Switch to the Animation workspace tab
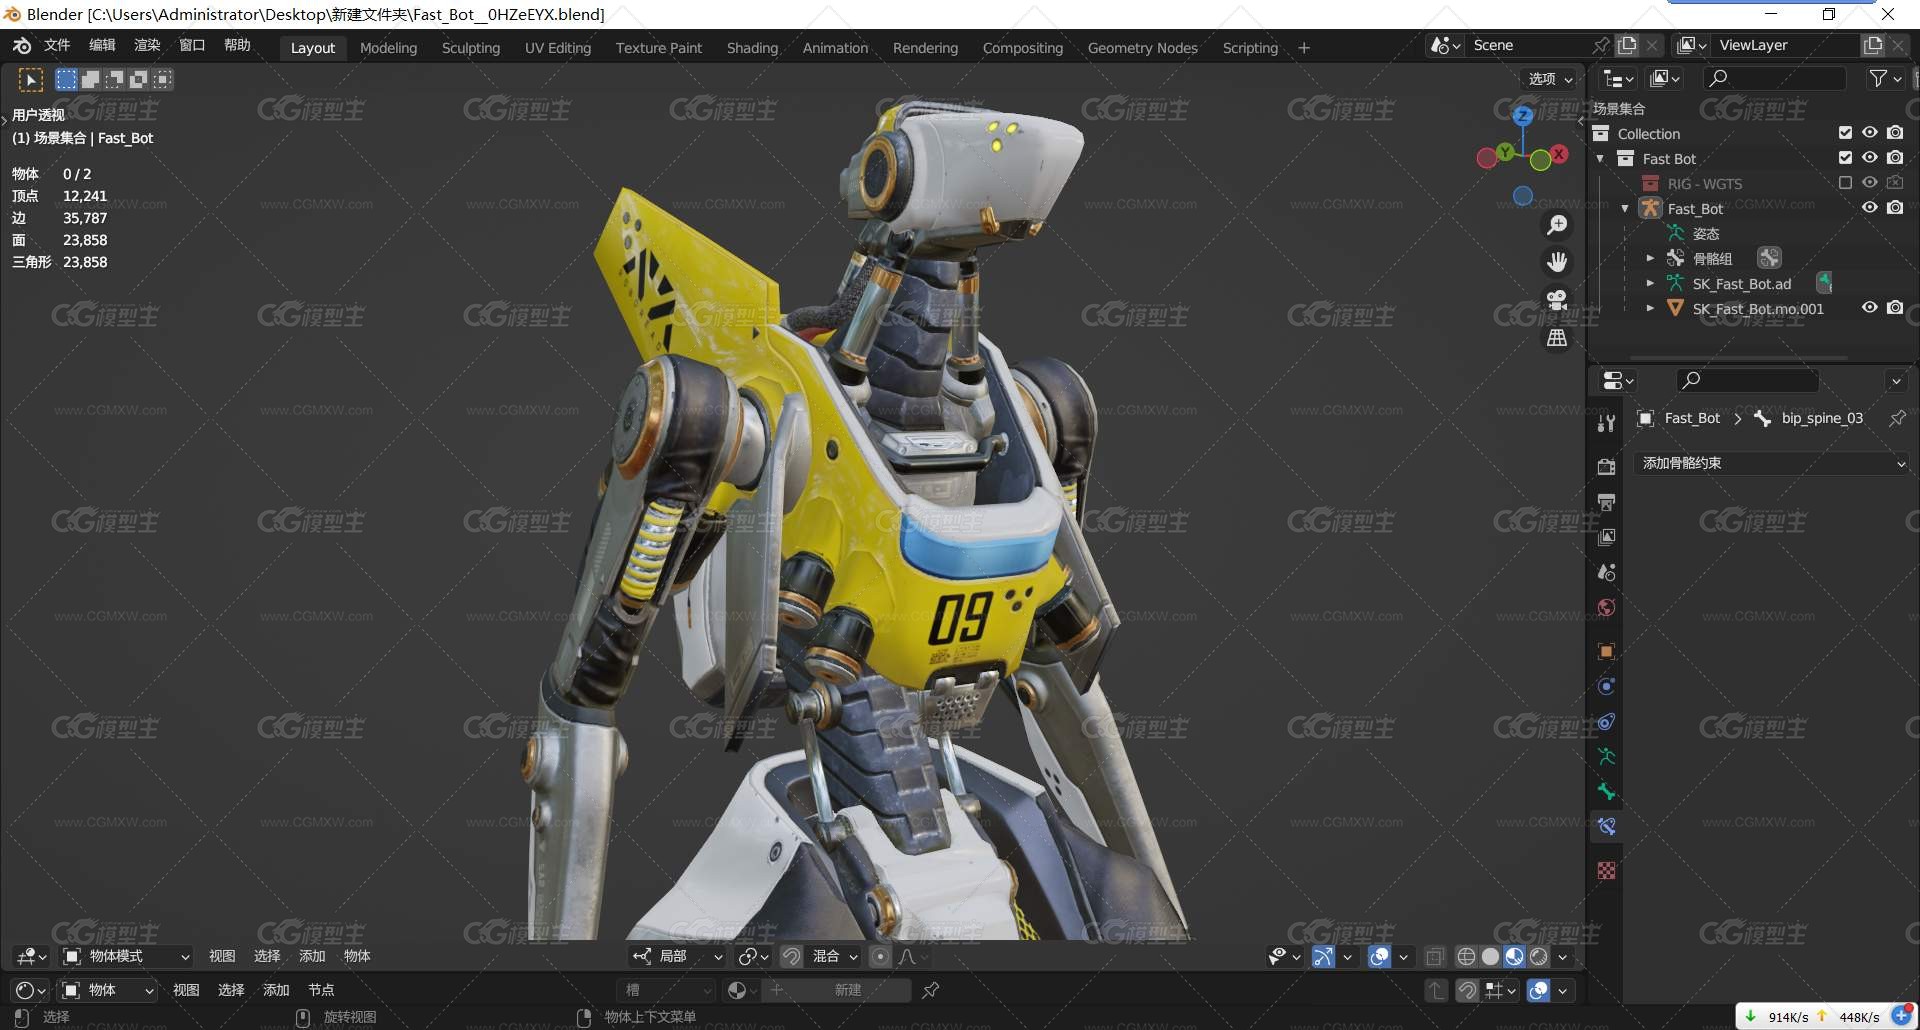This screenshot has height=1030, width=1920. click(835, 48)
